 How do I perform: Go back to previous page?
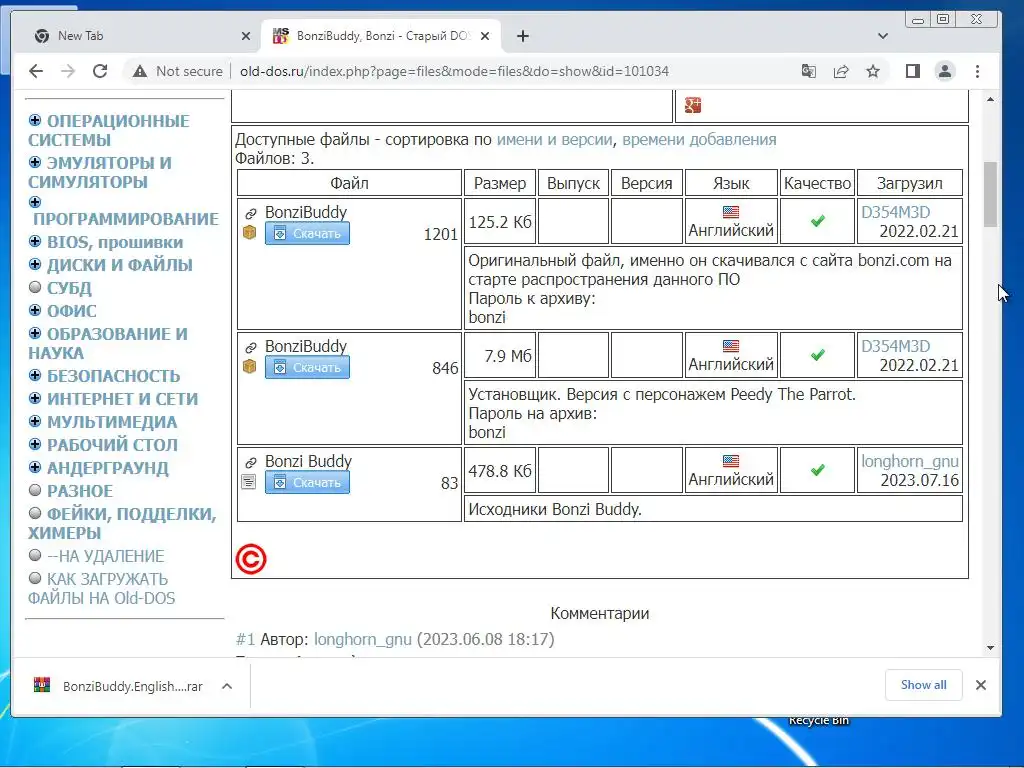point(36,71)
